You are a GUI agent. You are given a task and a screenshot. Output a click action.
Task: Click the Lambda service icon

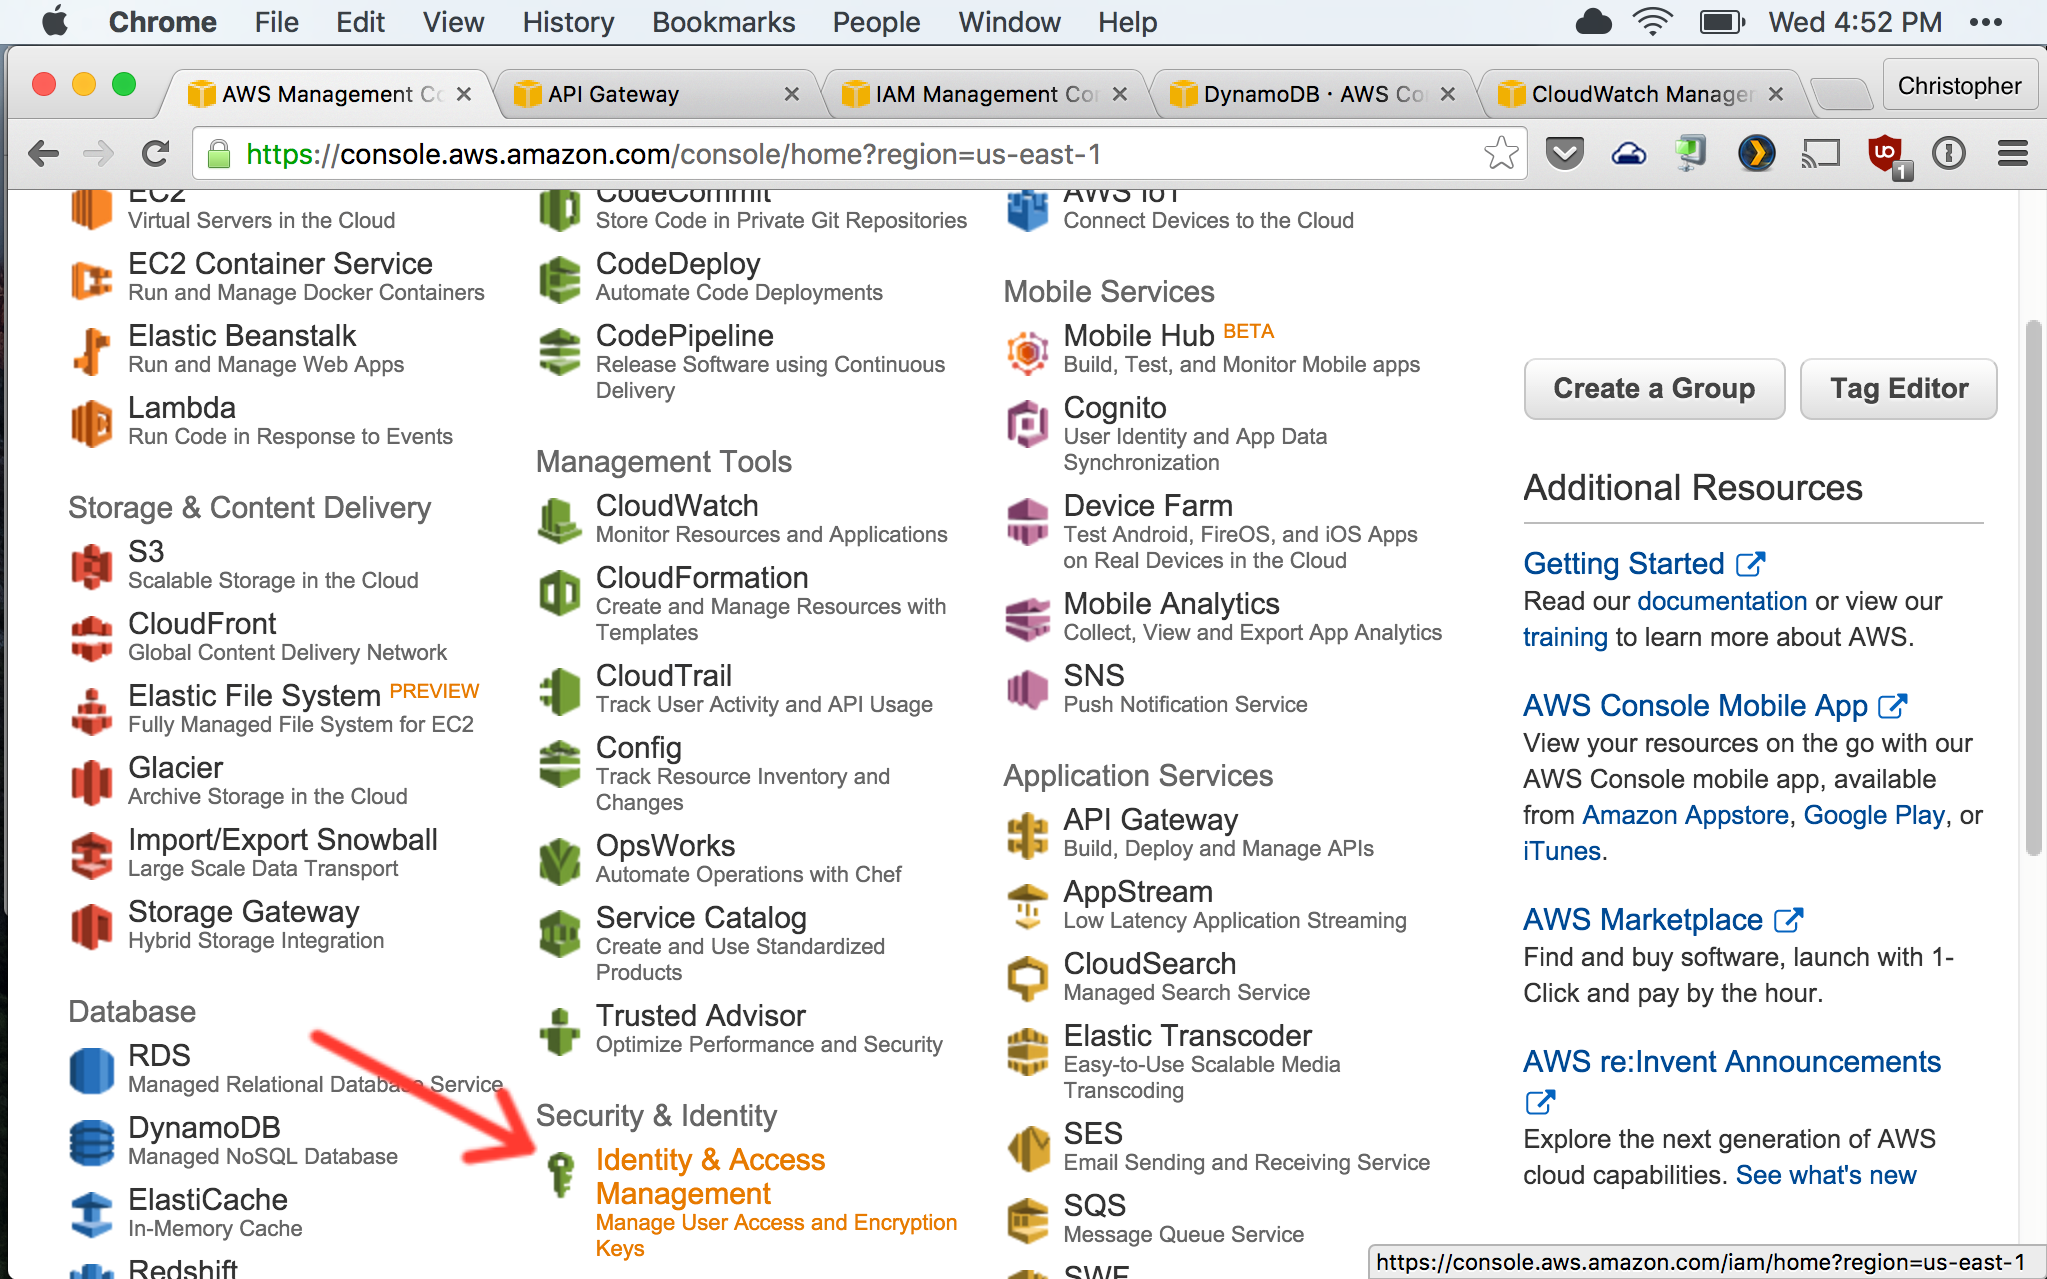click(91, 423)
